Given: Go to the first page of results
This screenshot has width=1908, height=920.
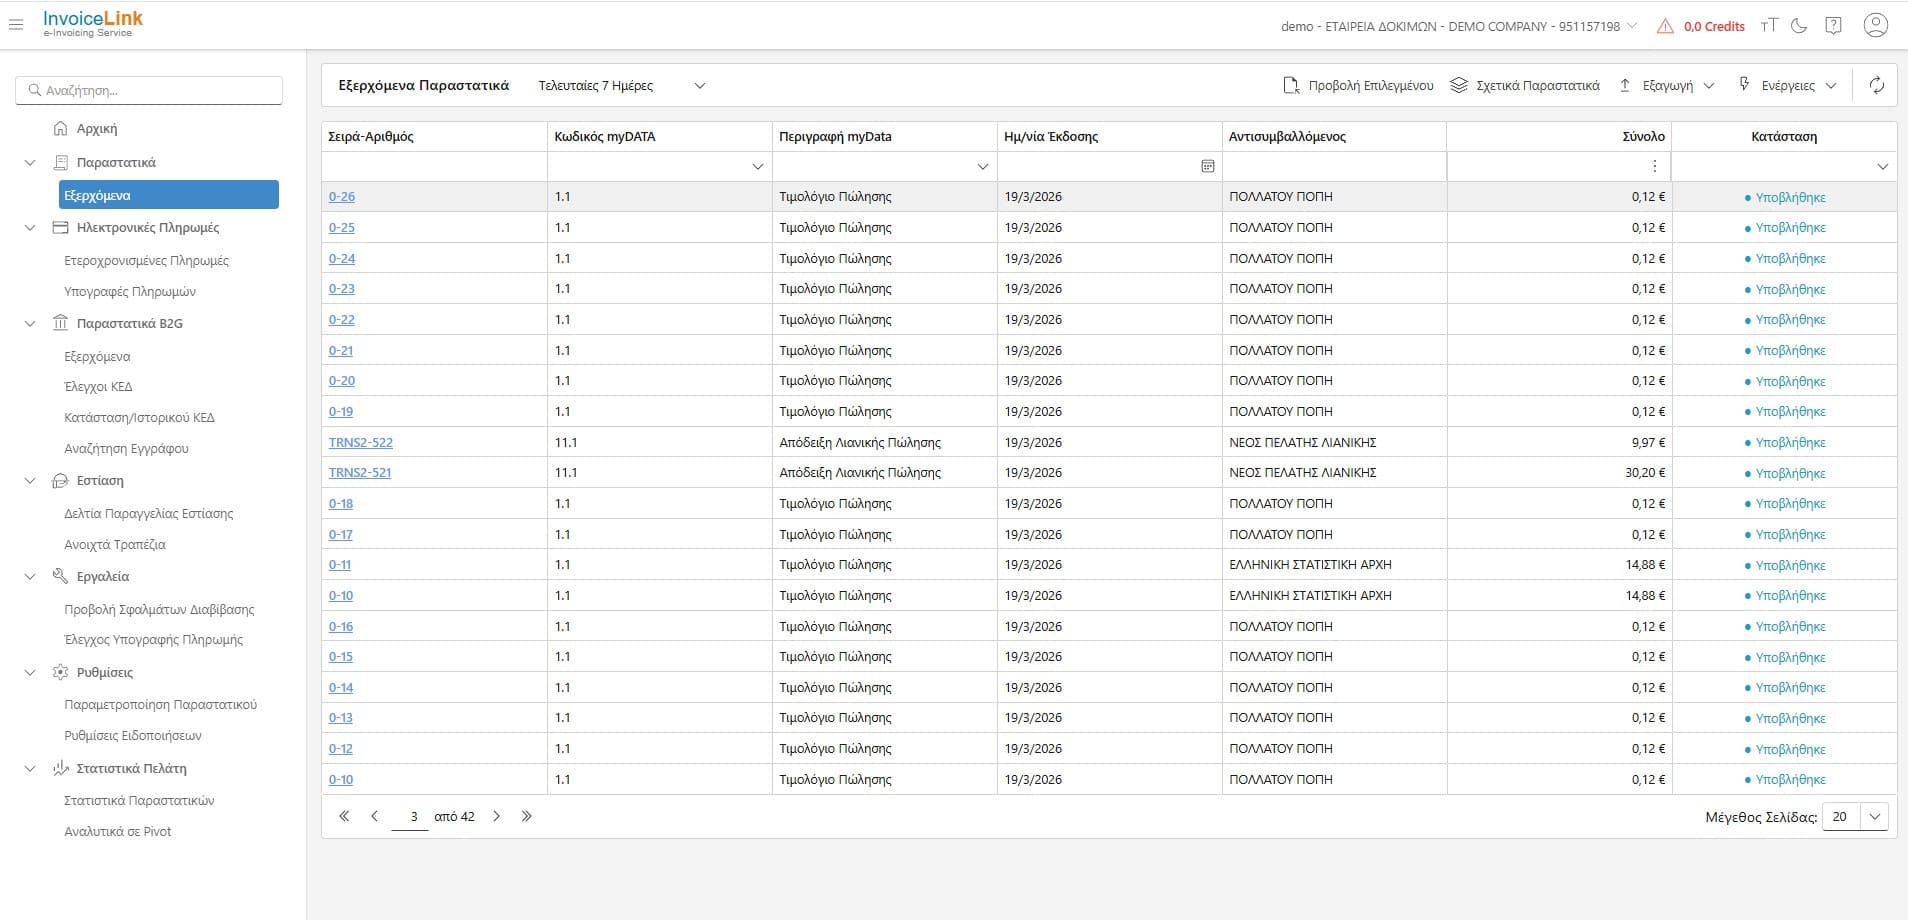Looking at the screenshot, I should click(344, 816).
